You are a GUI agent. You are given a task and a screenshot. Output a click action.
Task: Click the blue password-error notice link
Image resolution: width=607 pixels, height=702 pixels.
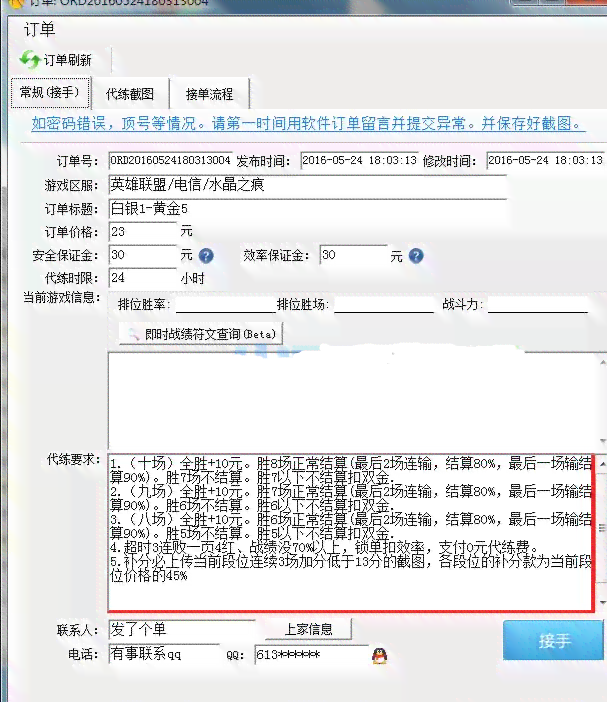[x=308, y=123]
